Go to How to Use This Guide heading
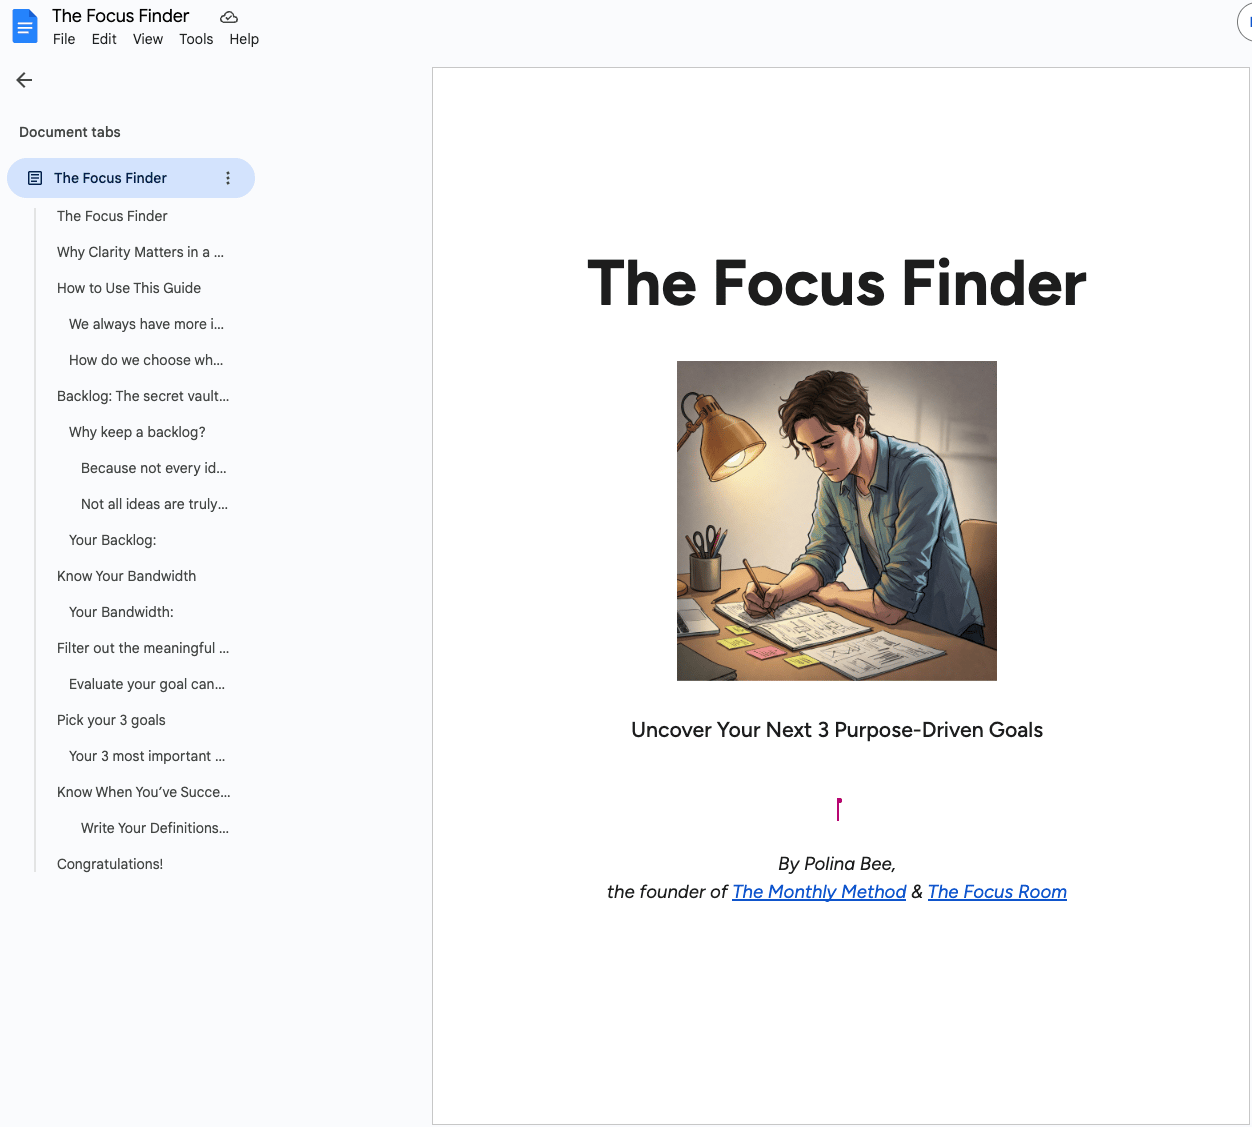 (129, 288)
